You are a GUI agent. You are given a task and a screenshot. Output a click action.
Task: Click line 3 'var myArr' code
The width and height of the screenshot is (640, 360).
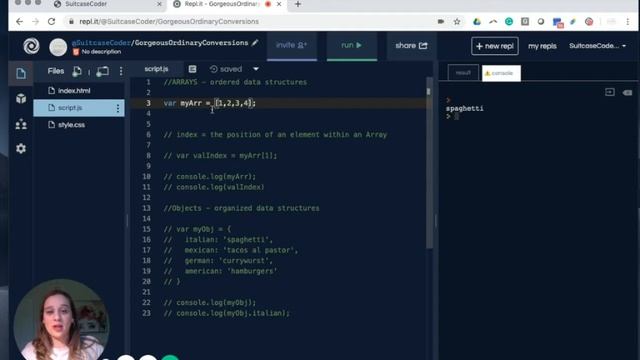[x=209, y=103]
